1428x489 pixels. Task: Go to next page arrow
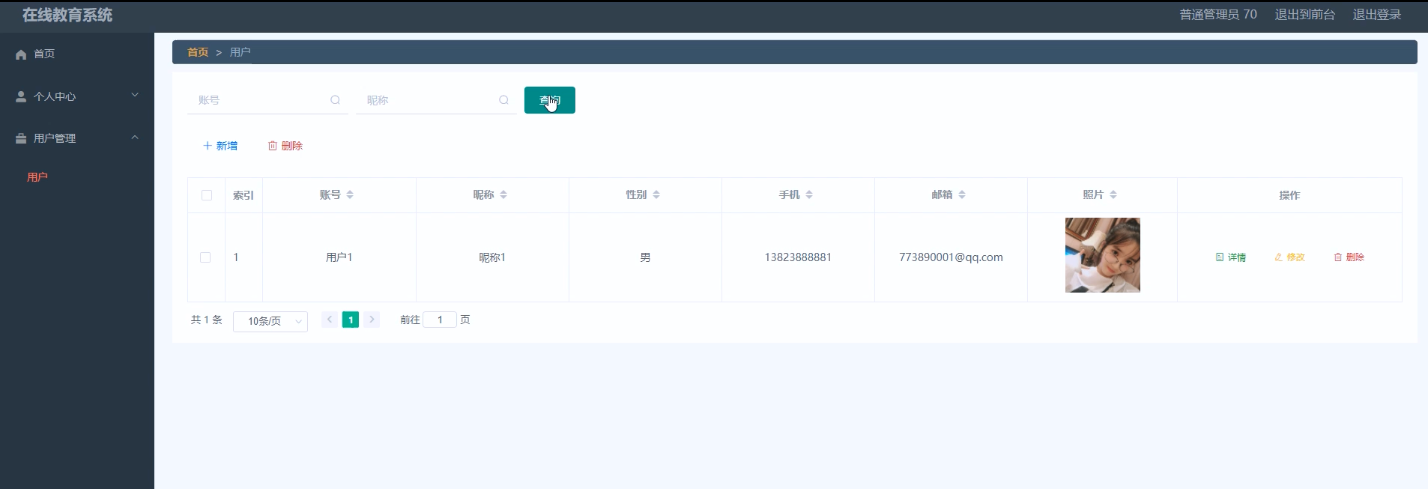372,320
